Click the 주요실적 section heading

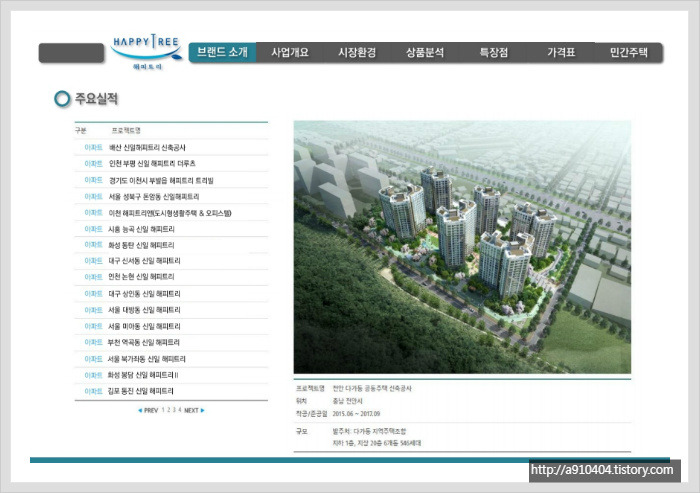[96, 99]
